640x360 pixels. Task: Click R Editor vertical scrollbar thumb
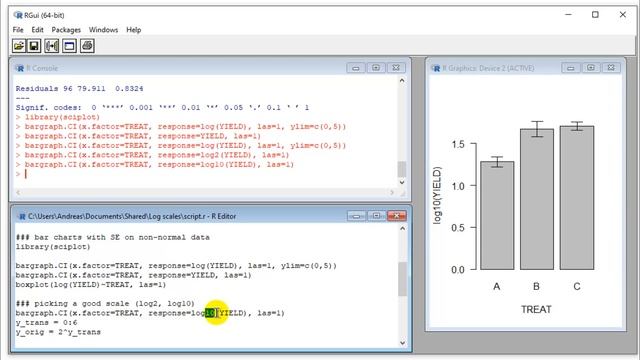click(x=402, y=279)
